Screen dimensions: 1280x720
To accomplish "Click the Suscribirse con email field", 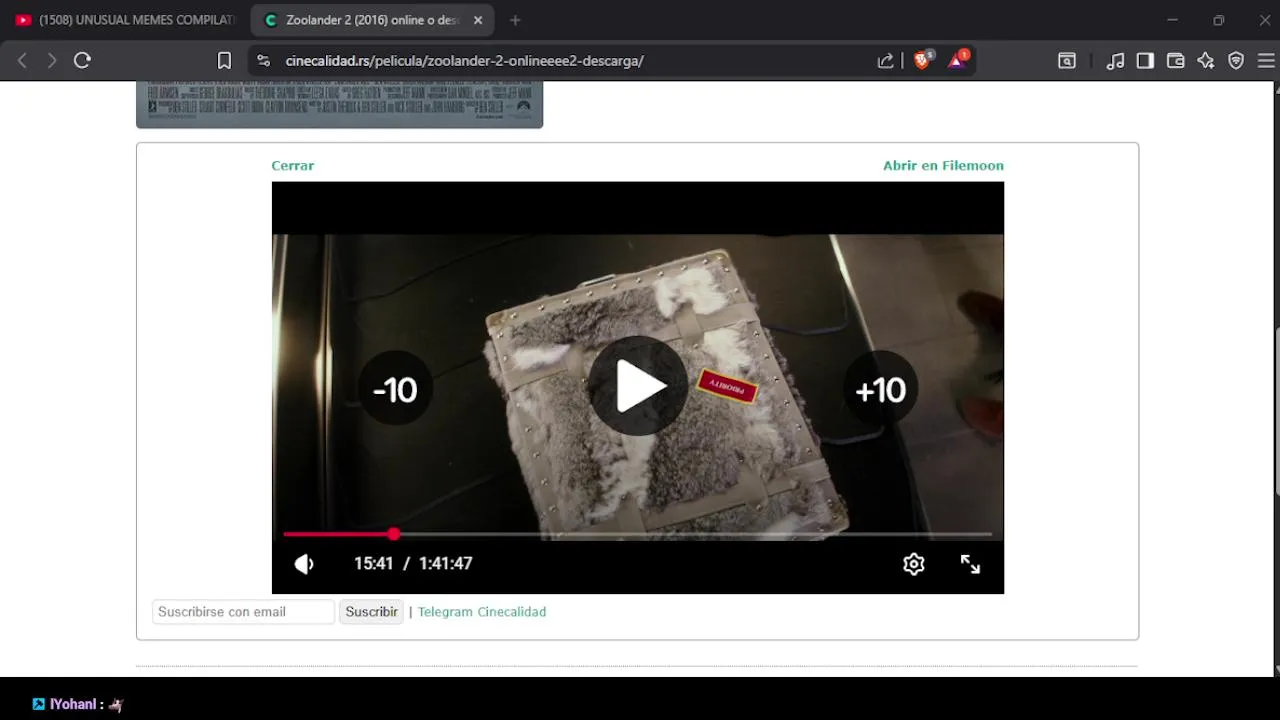I will click(243, 612).
